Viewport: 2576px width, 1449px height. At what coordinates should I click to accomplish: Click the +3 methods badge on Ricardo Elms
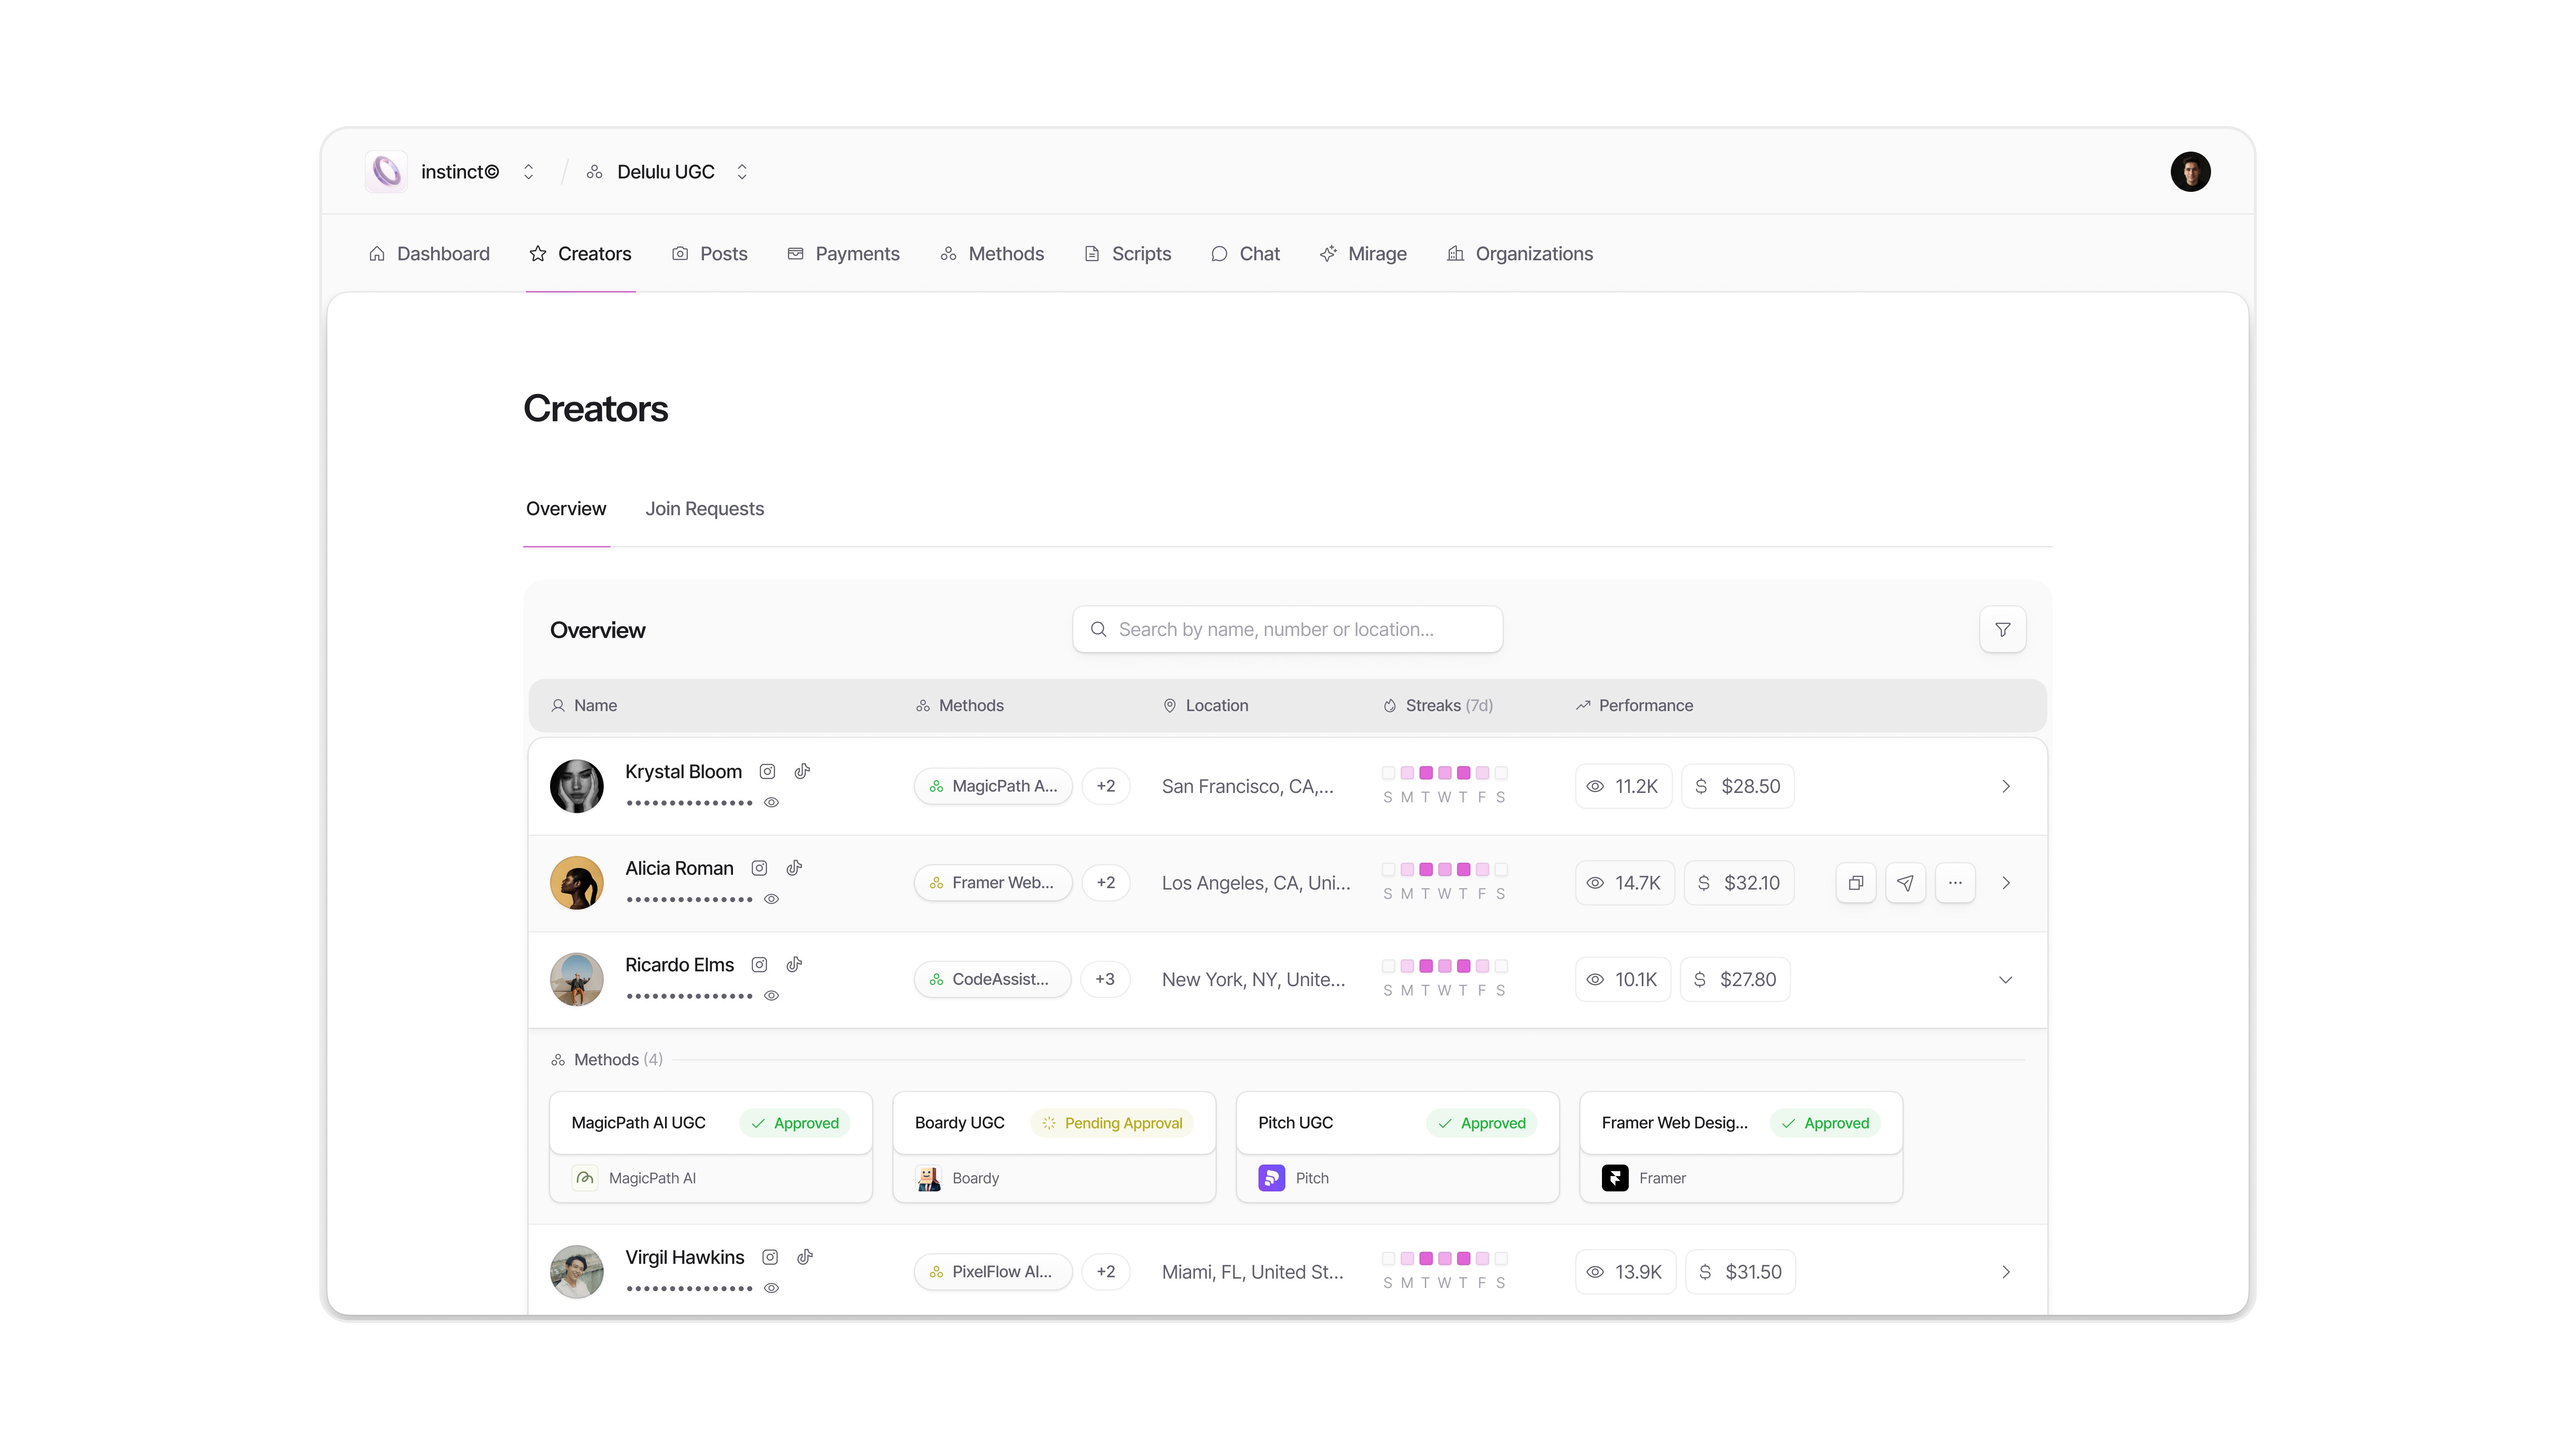[1106, 979]
